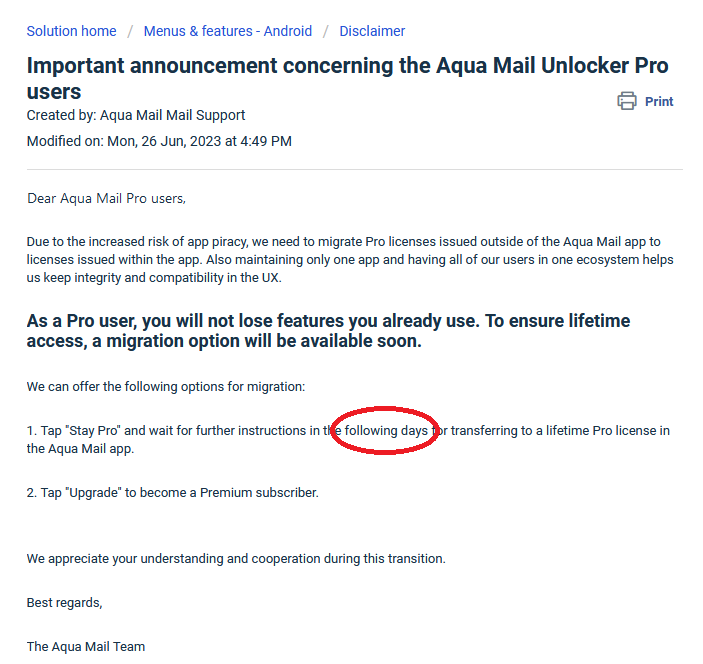Click the 'Created by: Aqua Mail Mail Support' line
703x664 pixels.
coord(136,115)
